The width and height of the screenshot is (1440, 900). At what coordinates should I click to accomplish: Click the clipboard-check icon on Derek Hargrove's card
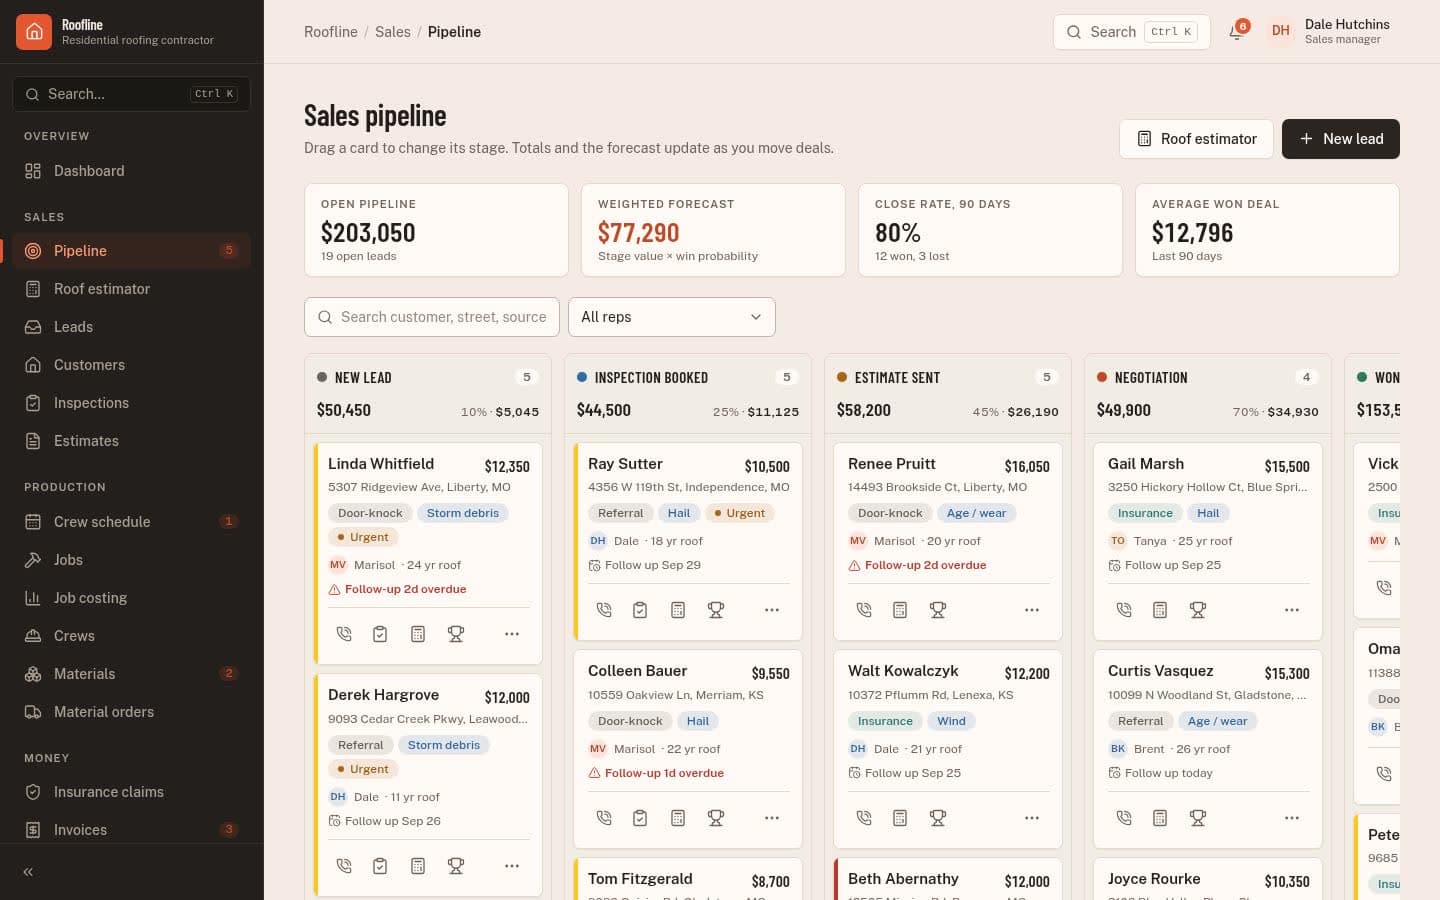pyautogui.click(x=380, y=866)
